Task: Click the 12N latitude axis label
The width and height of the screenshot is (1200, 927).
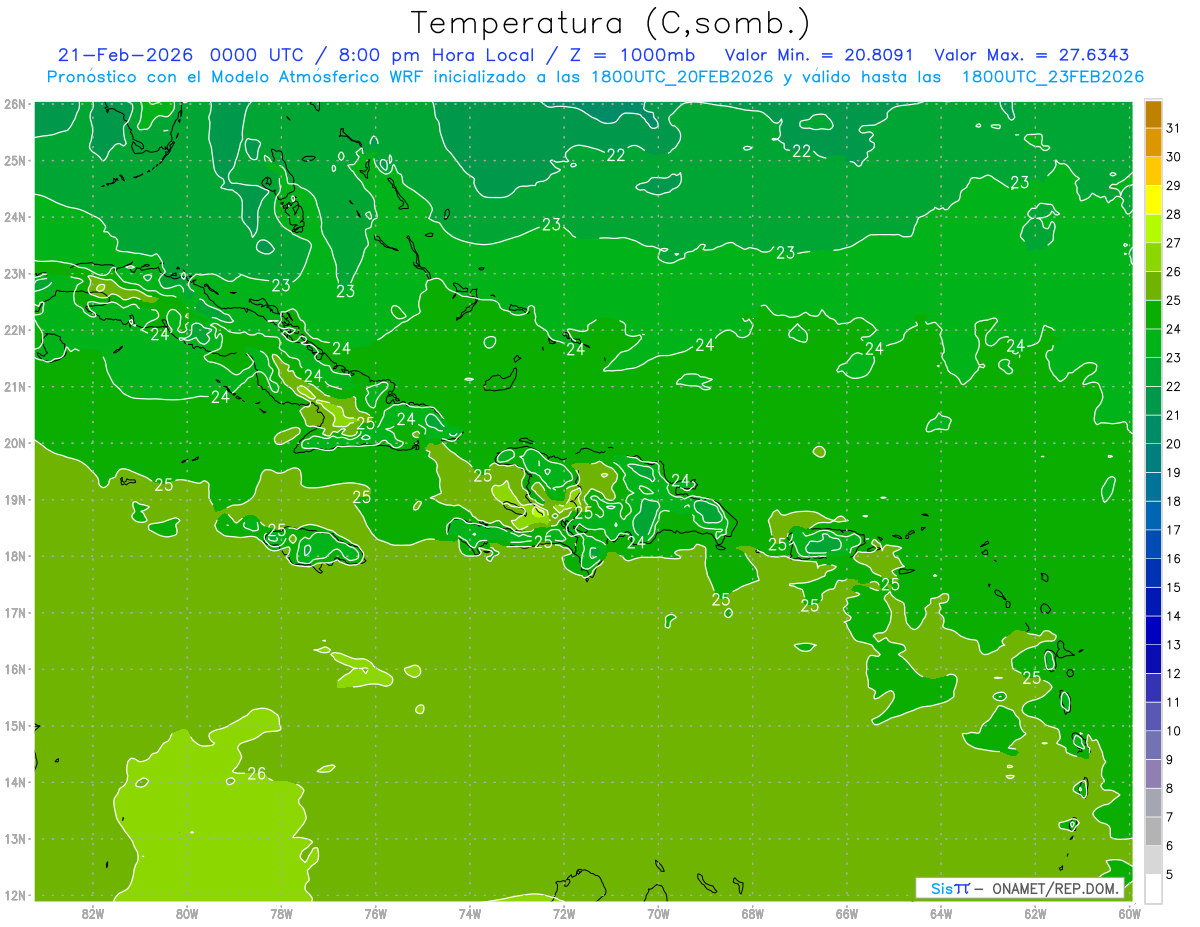Action: click(x=14, y=895)
